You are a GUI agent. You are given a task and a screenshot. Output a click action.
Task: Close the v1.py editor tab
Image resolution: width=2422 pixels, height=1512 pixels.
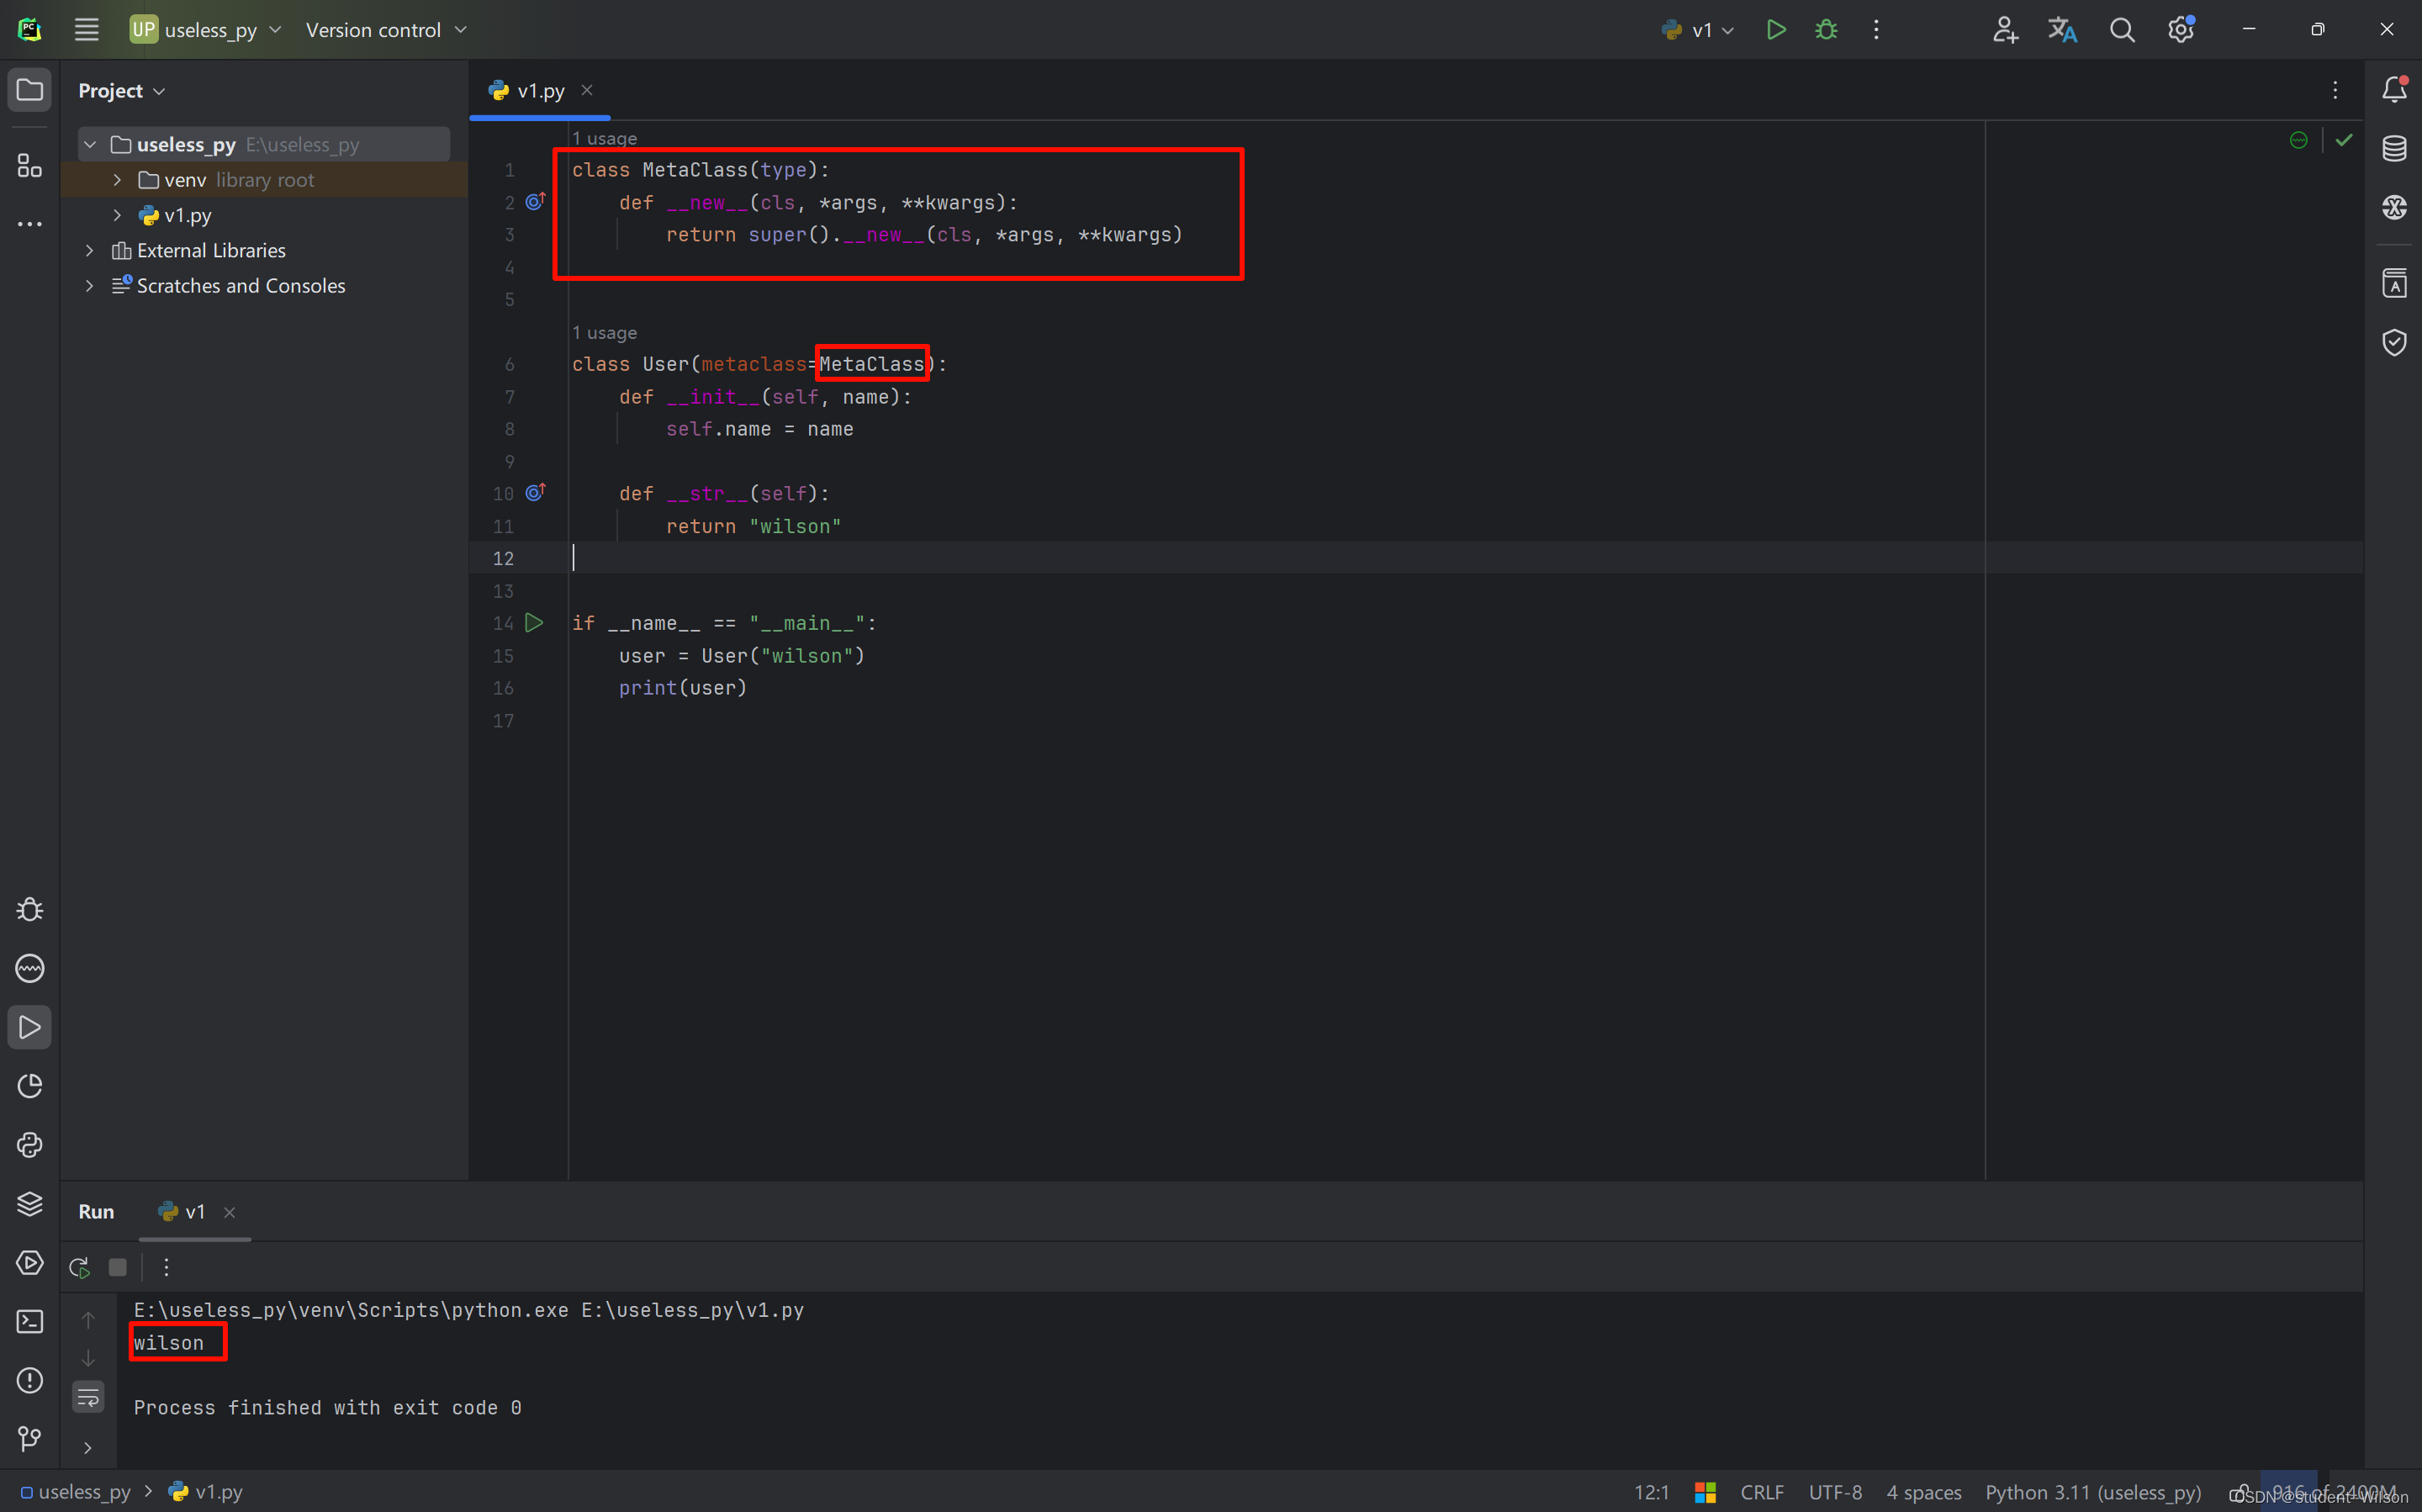click(x=587, y=90)
